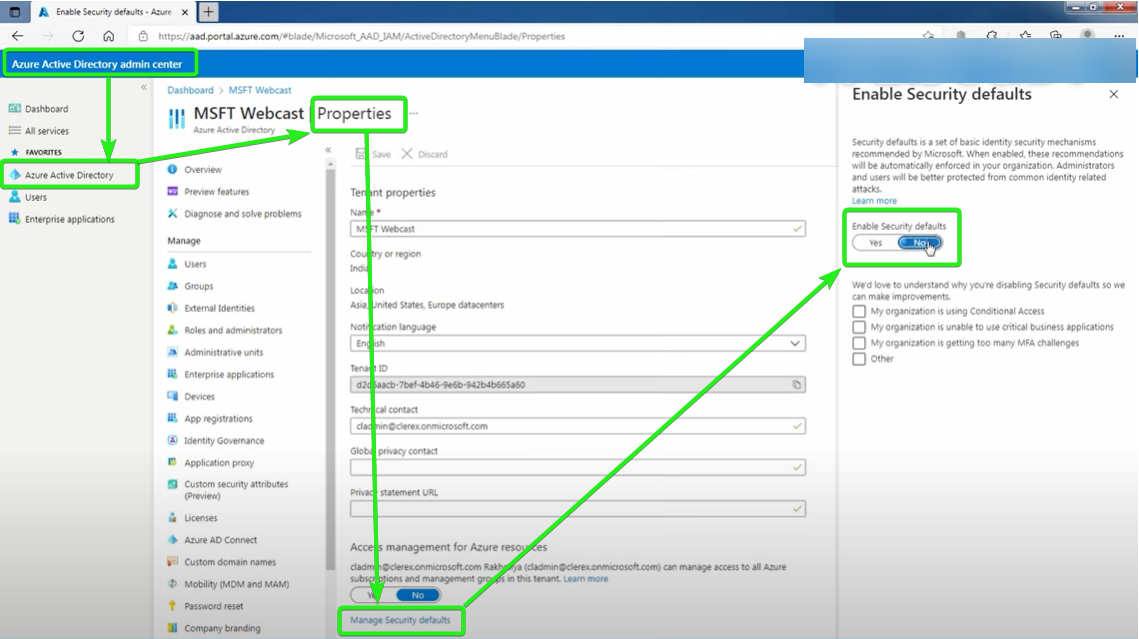The height and width of the screenshot is (639, 1139).
Task: Close the Enable Security defaults panel
Action: 1114,95
